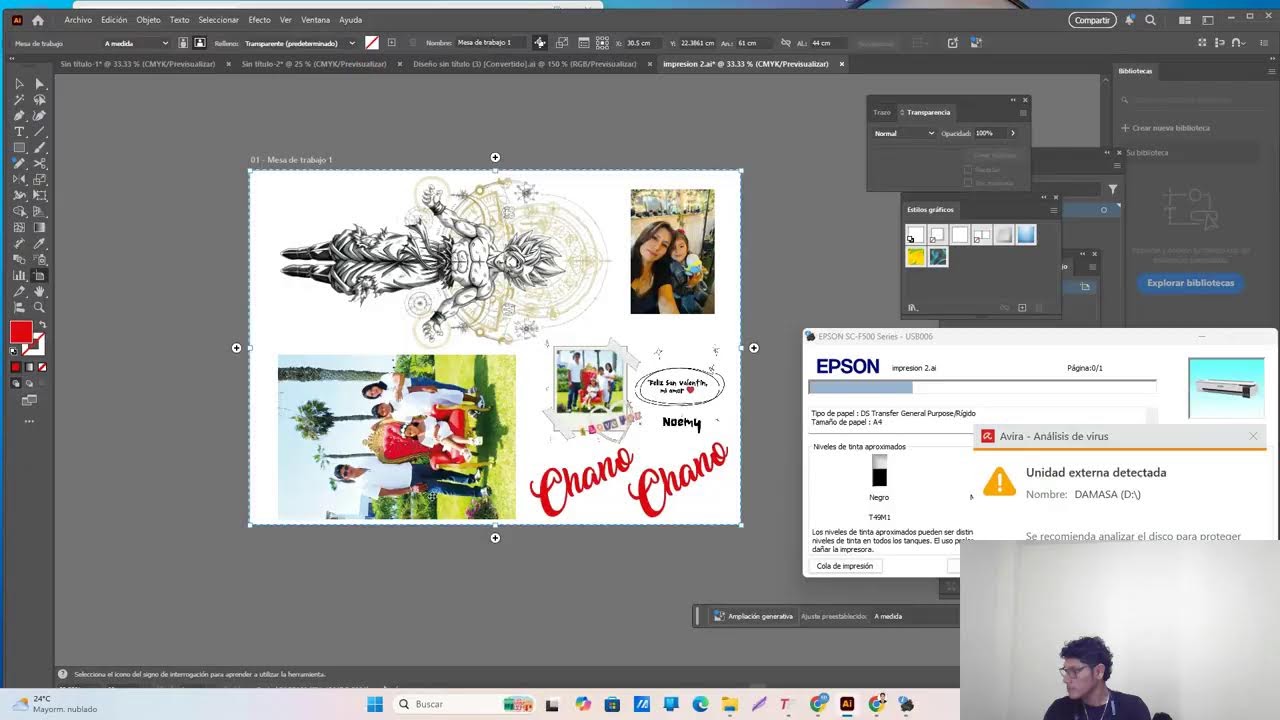Click 'Cola de impresión' in Epson window
The image size is (1280, 720).
pos(845,566)
